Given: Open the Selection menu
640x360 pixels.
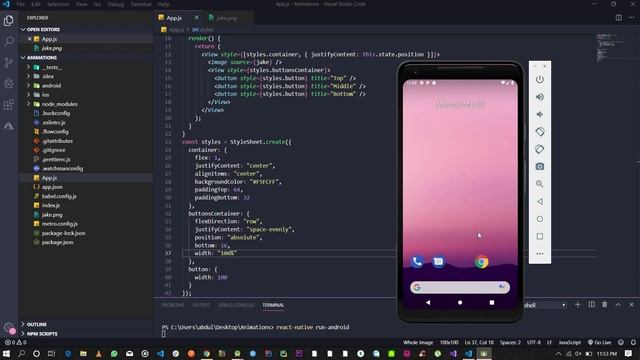Looking at the screenshot, I should tap(58, 4).
